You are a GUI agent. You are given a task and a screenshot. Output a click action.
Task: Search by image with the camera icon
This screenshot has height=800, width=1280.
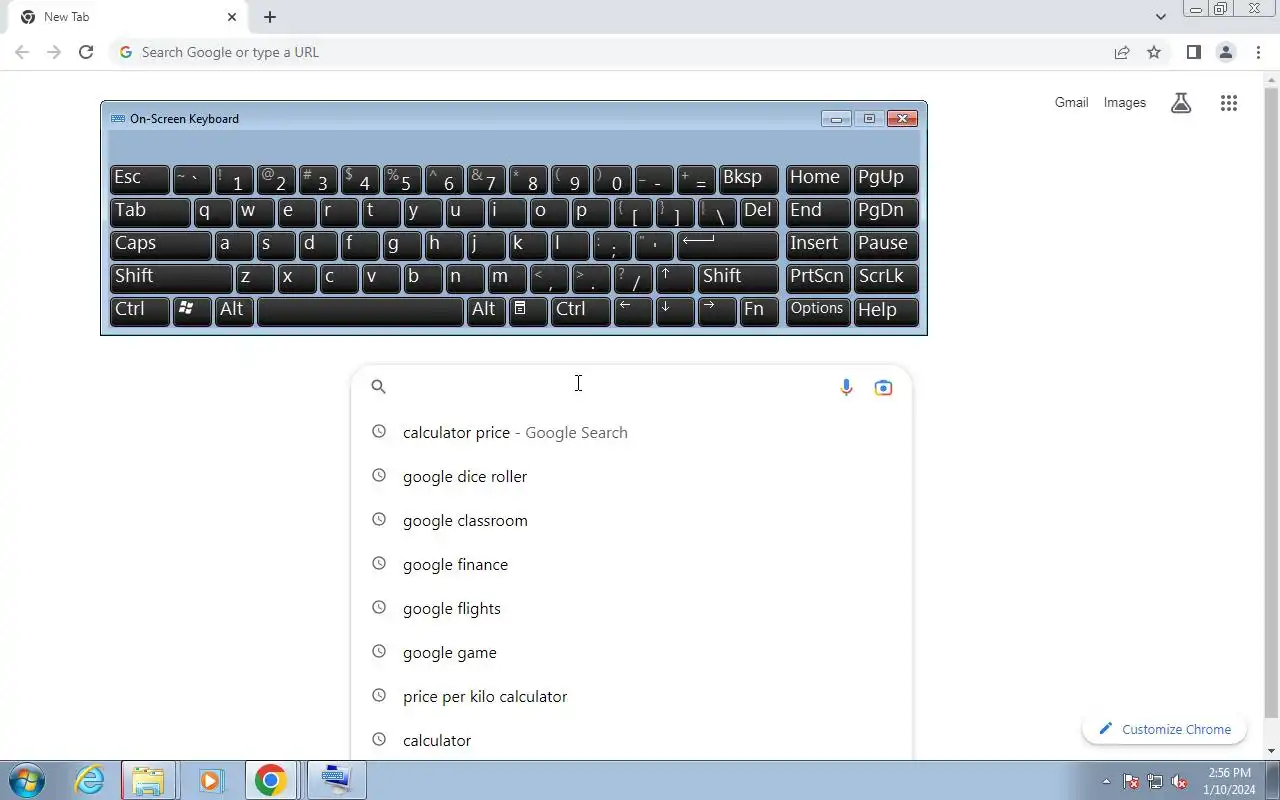point(883,387)
